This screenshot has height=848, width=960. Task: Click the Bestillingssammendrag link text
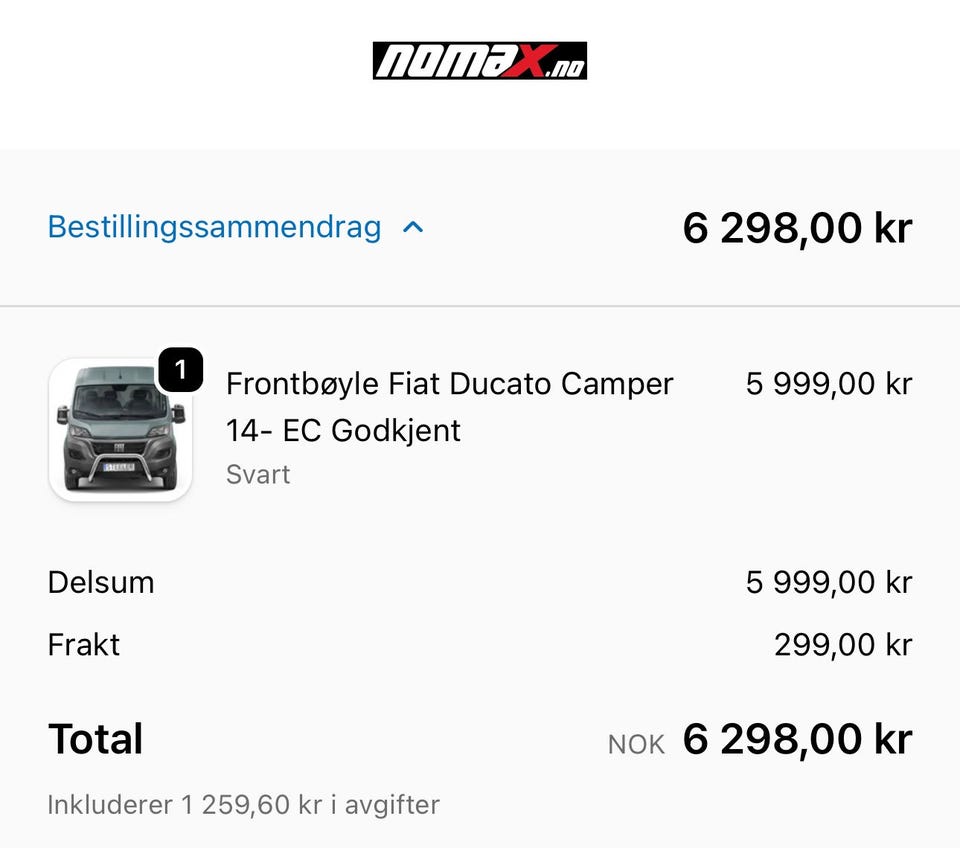coord(214,228)
